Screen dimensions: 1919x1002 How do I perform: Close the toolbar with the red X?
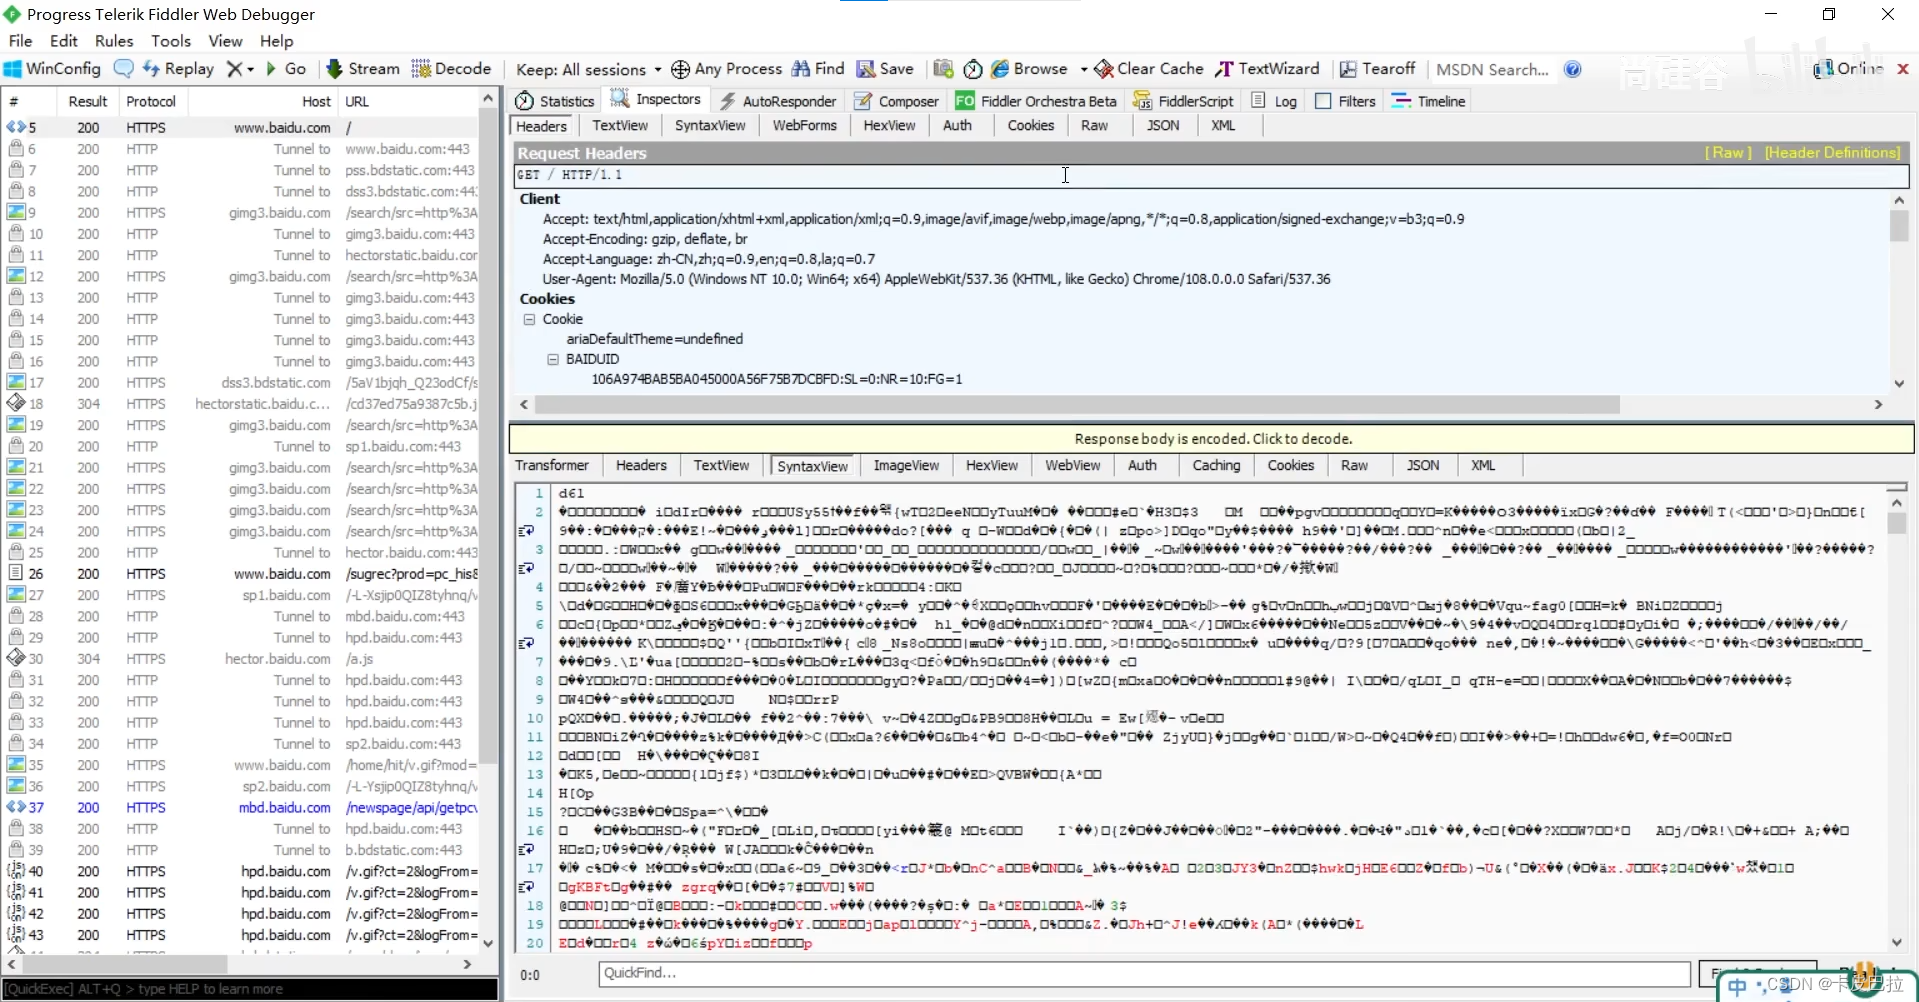click(x=1903, y=69)
